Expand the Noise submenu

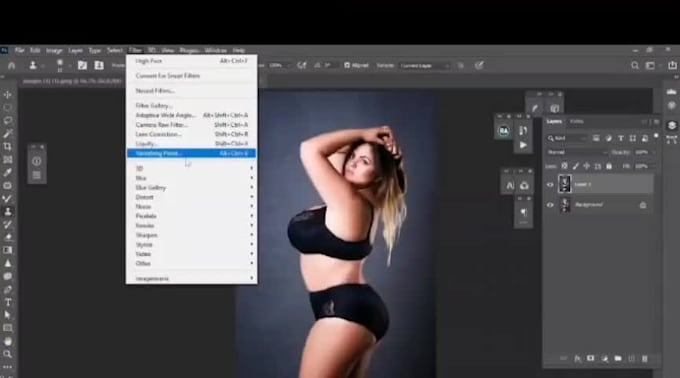click(191, 207)
